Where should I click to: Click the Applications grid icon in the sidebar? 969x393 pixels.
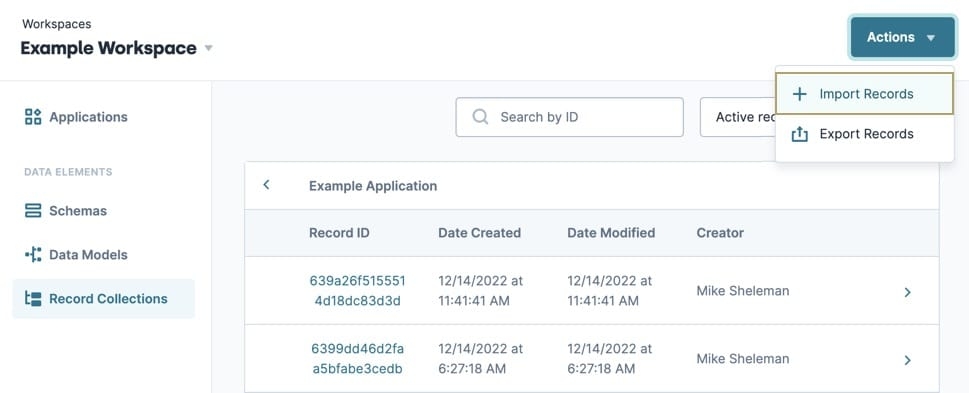point(33,117)
